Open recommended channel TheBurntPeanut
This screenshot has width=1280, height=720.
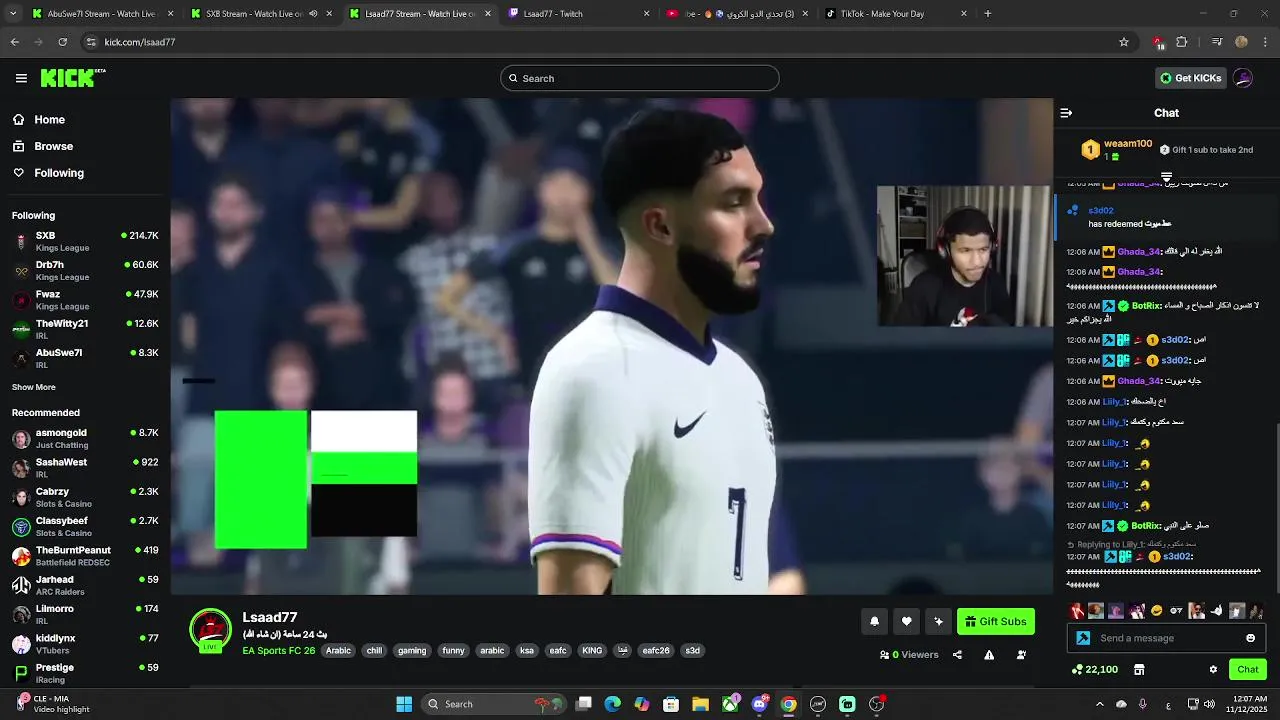(x=85, y=556)
